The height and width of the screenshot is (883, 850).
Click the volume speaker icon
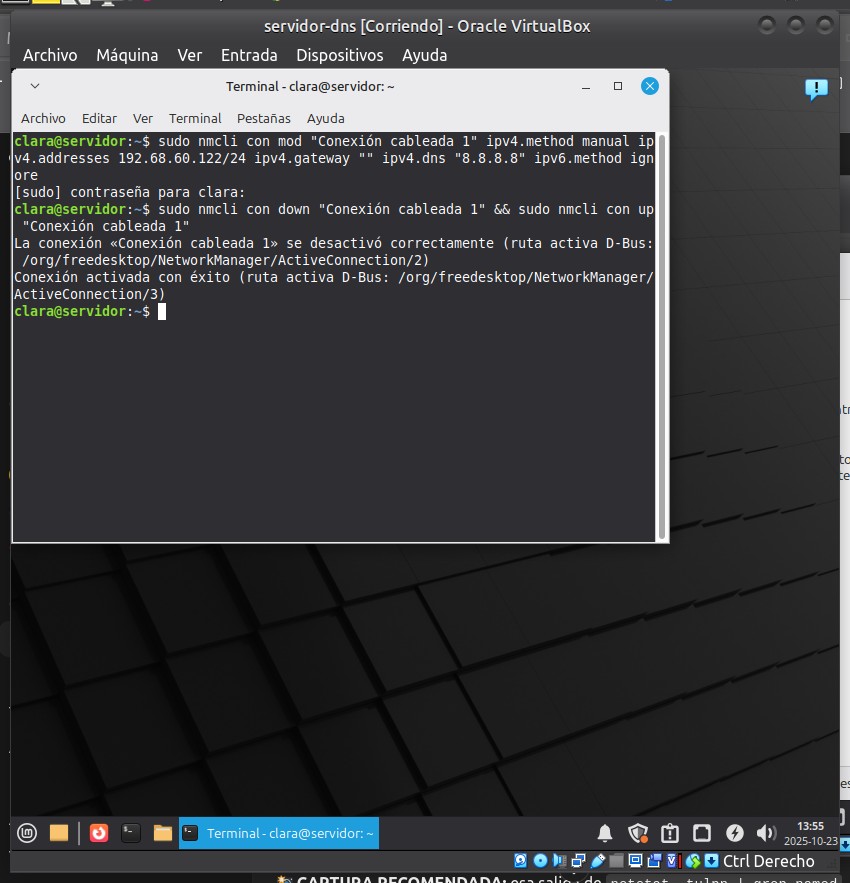point(766,832)
